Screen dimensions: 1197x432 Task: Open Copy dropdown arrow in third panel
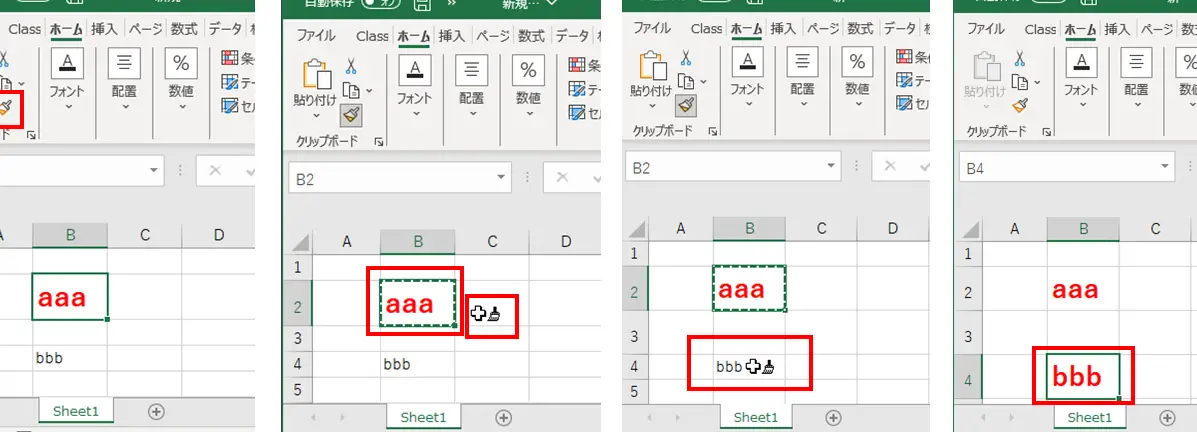(x=703, y=82)
